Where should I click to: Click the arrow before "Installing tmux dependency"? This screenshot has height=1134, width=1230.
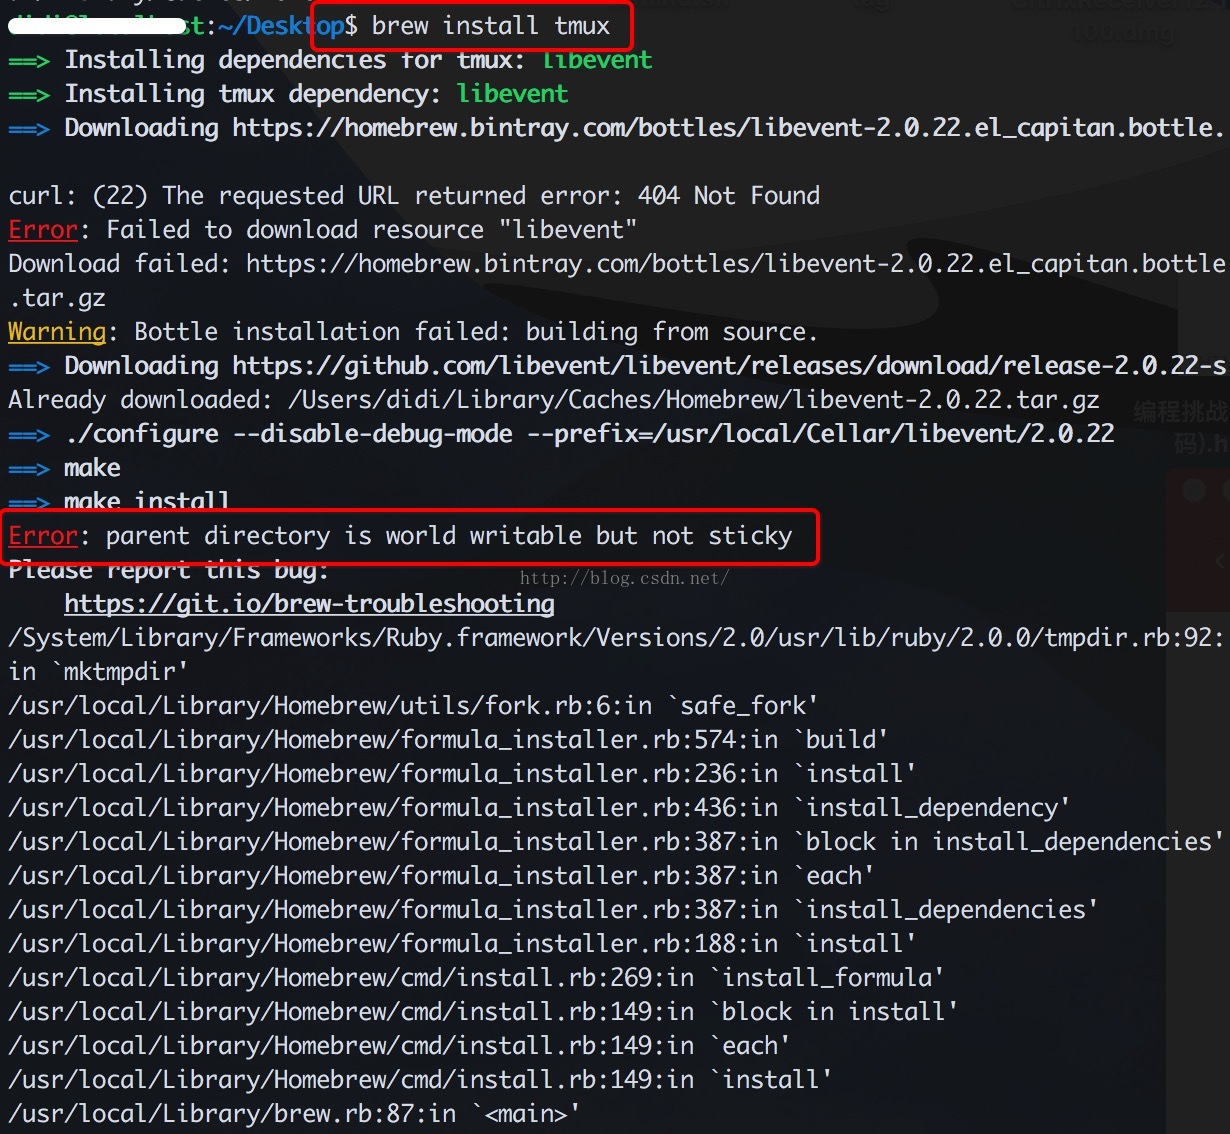click(28, 95)
